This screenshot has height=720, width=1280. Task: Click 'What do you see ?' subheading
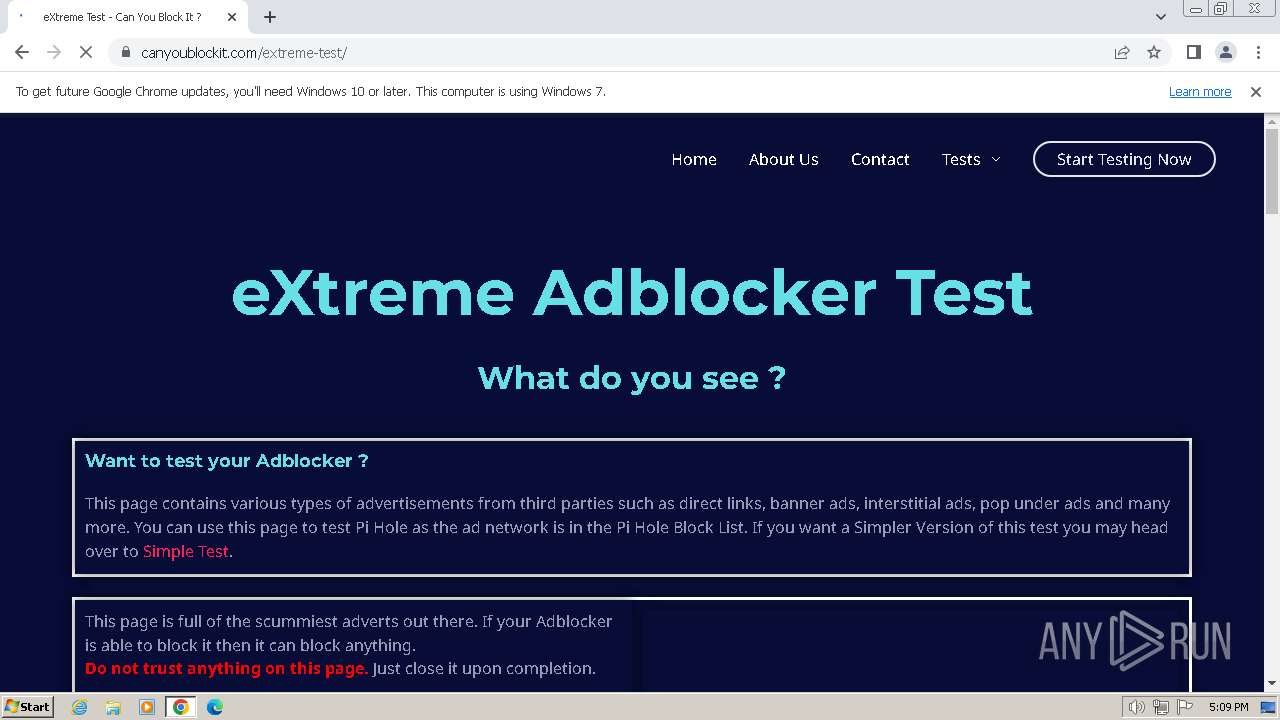(632, 377)
